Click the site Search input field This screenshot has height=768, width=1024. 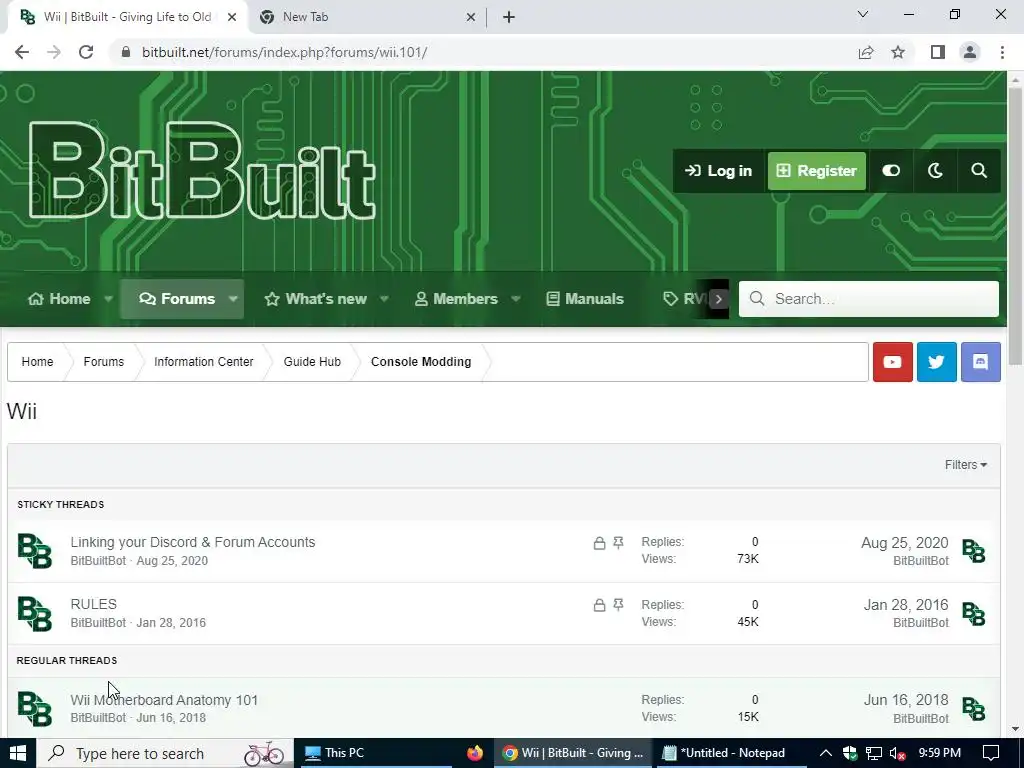869,299
